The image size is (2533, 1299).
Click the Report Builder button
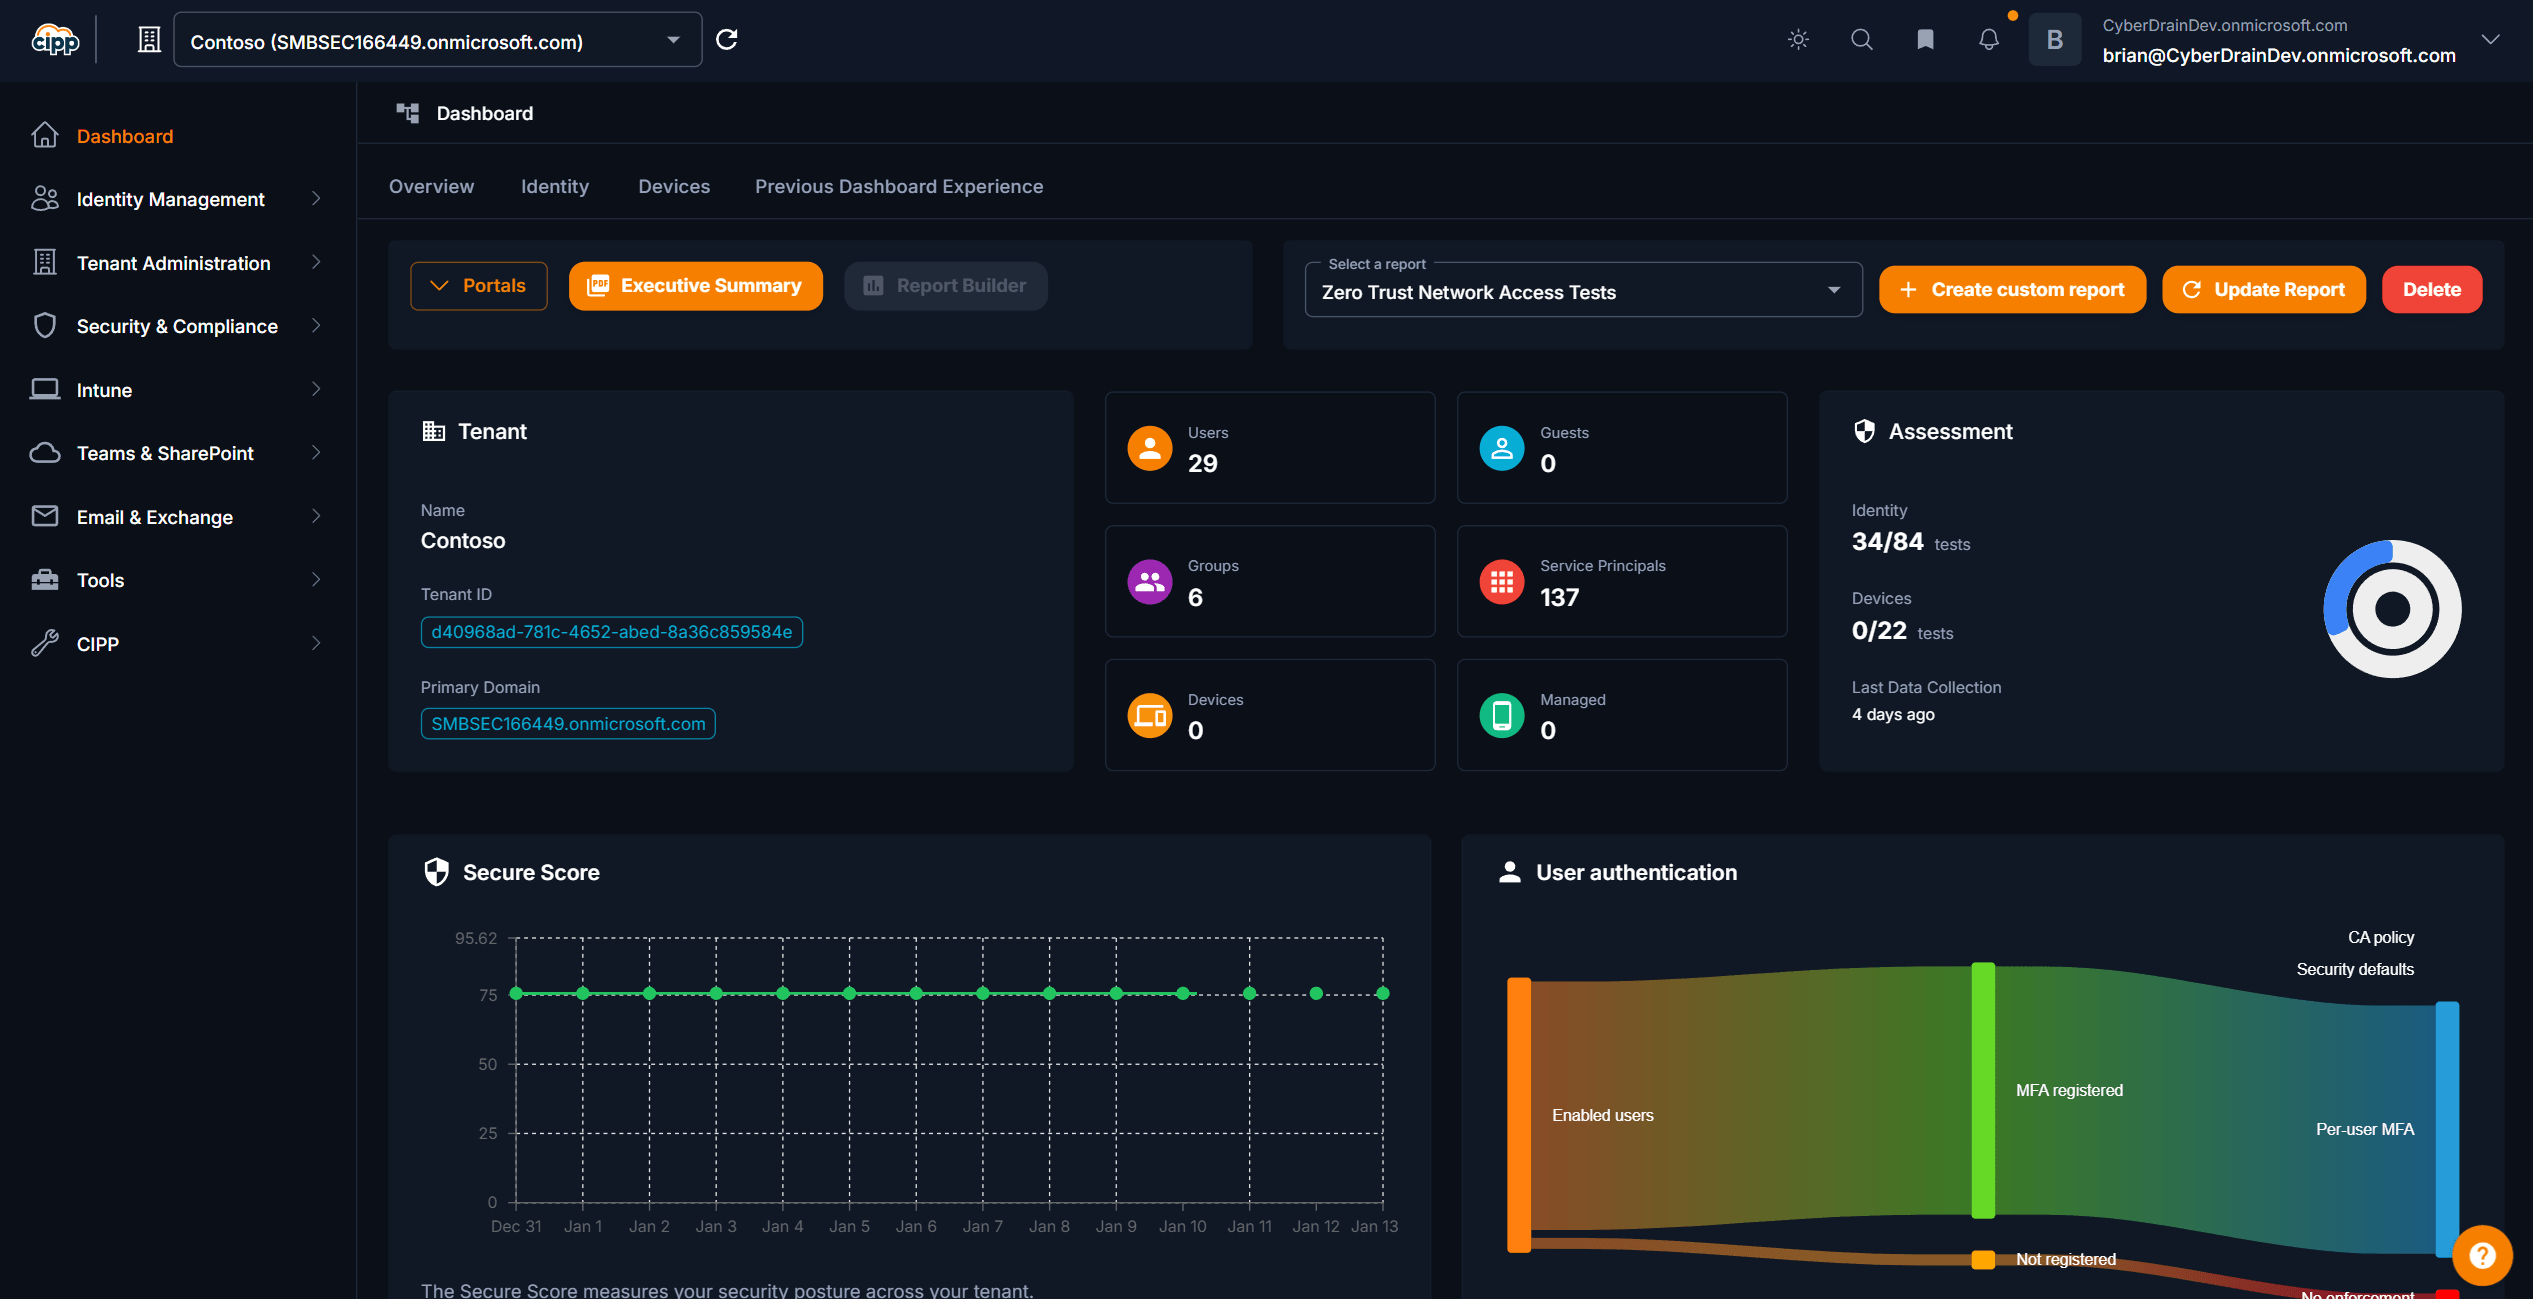tap(946, 286)
